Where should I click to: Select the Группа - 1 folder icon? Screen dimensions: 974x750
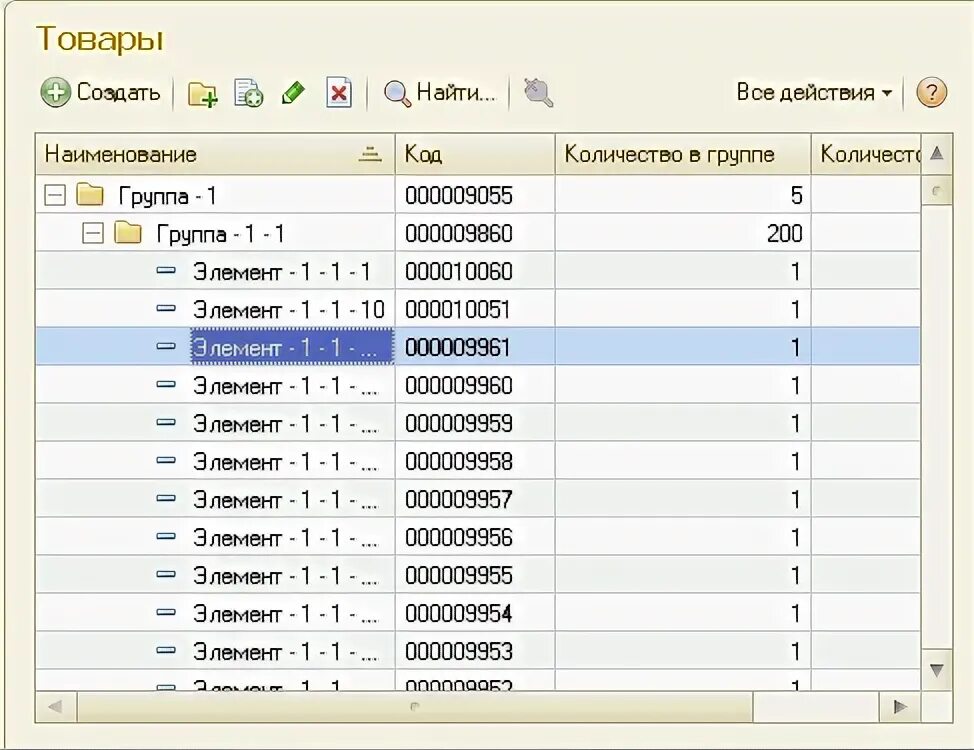pyautogui.click(x=90, y=194)
